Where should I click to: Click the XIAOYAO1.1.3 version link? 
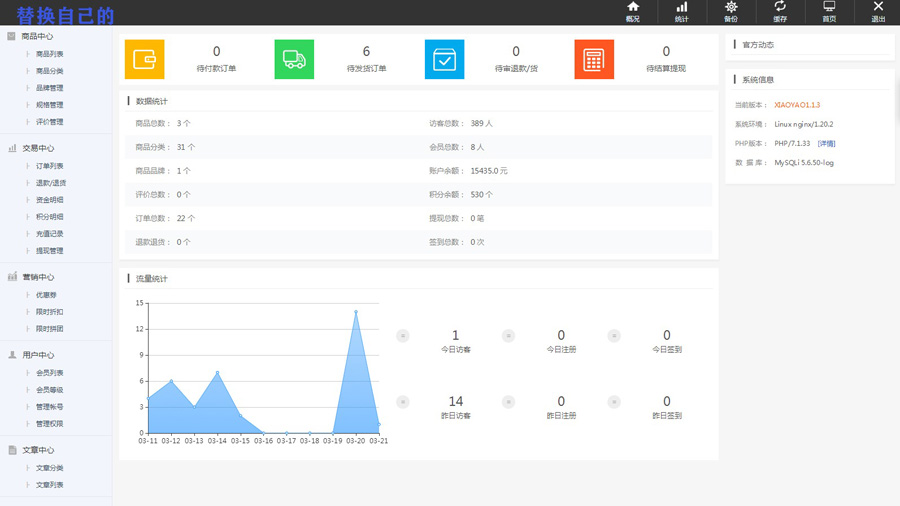tap(797, 105)
